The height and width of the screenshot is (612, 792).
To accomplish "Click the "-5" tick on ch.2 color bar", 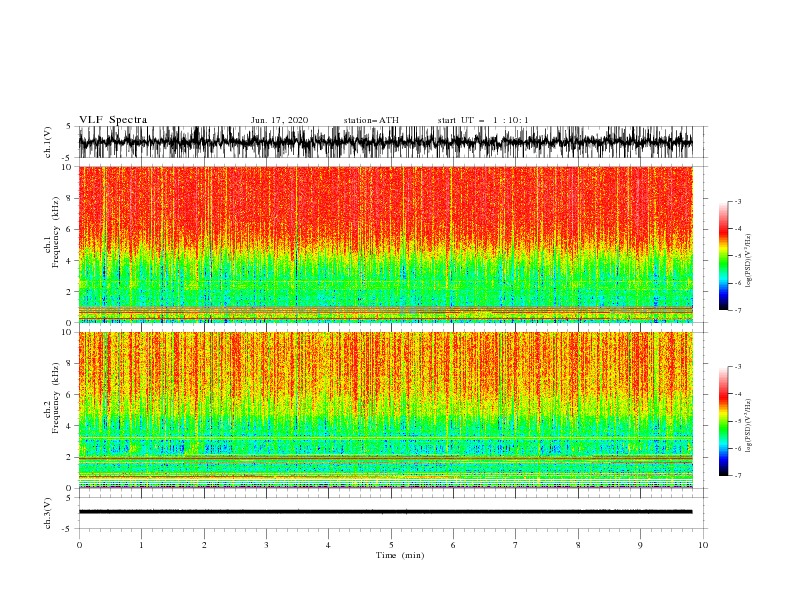I will pyautogui.click(x=737, y=421).
